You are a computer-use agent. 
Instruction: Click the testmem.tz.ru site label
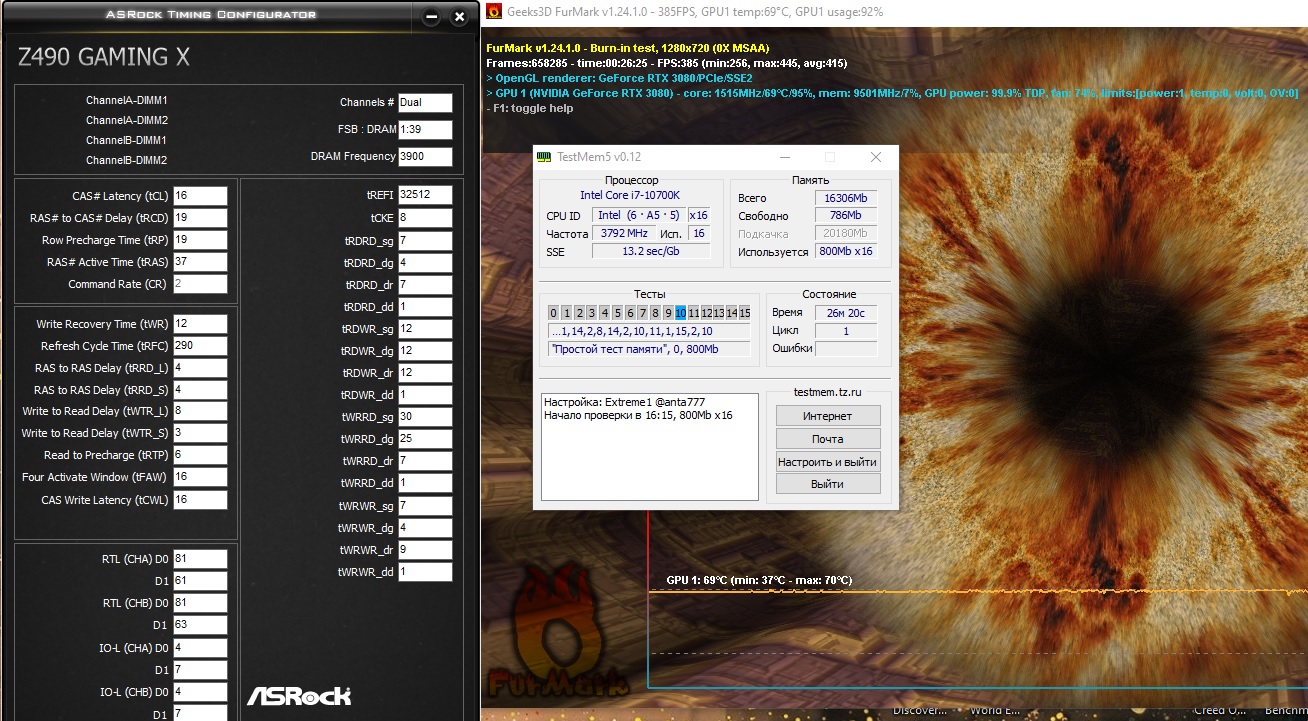(827, 393)
